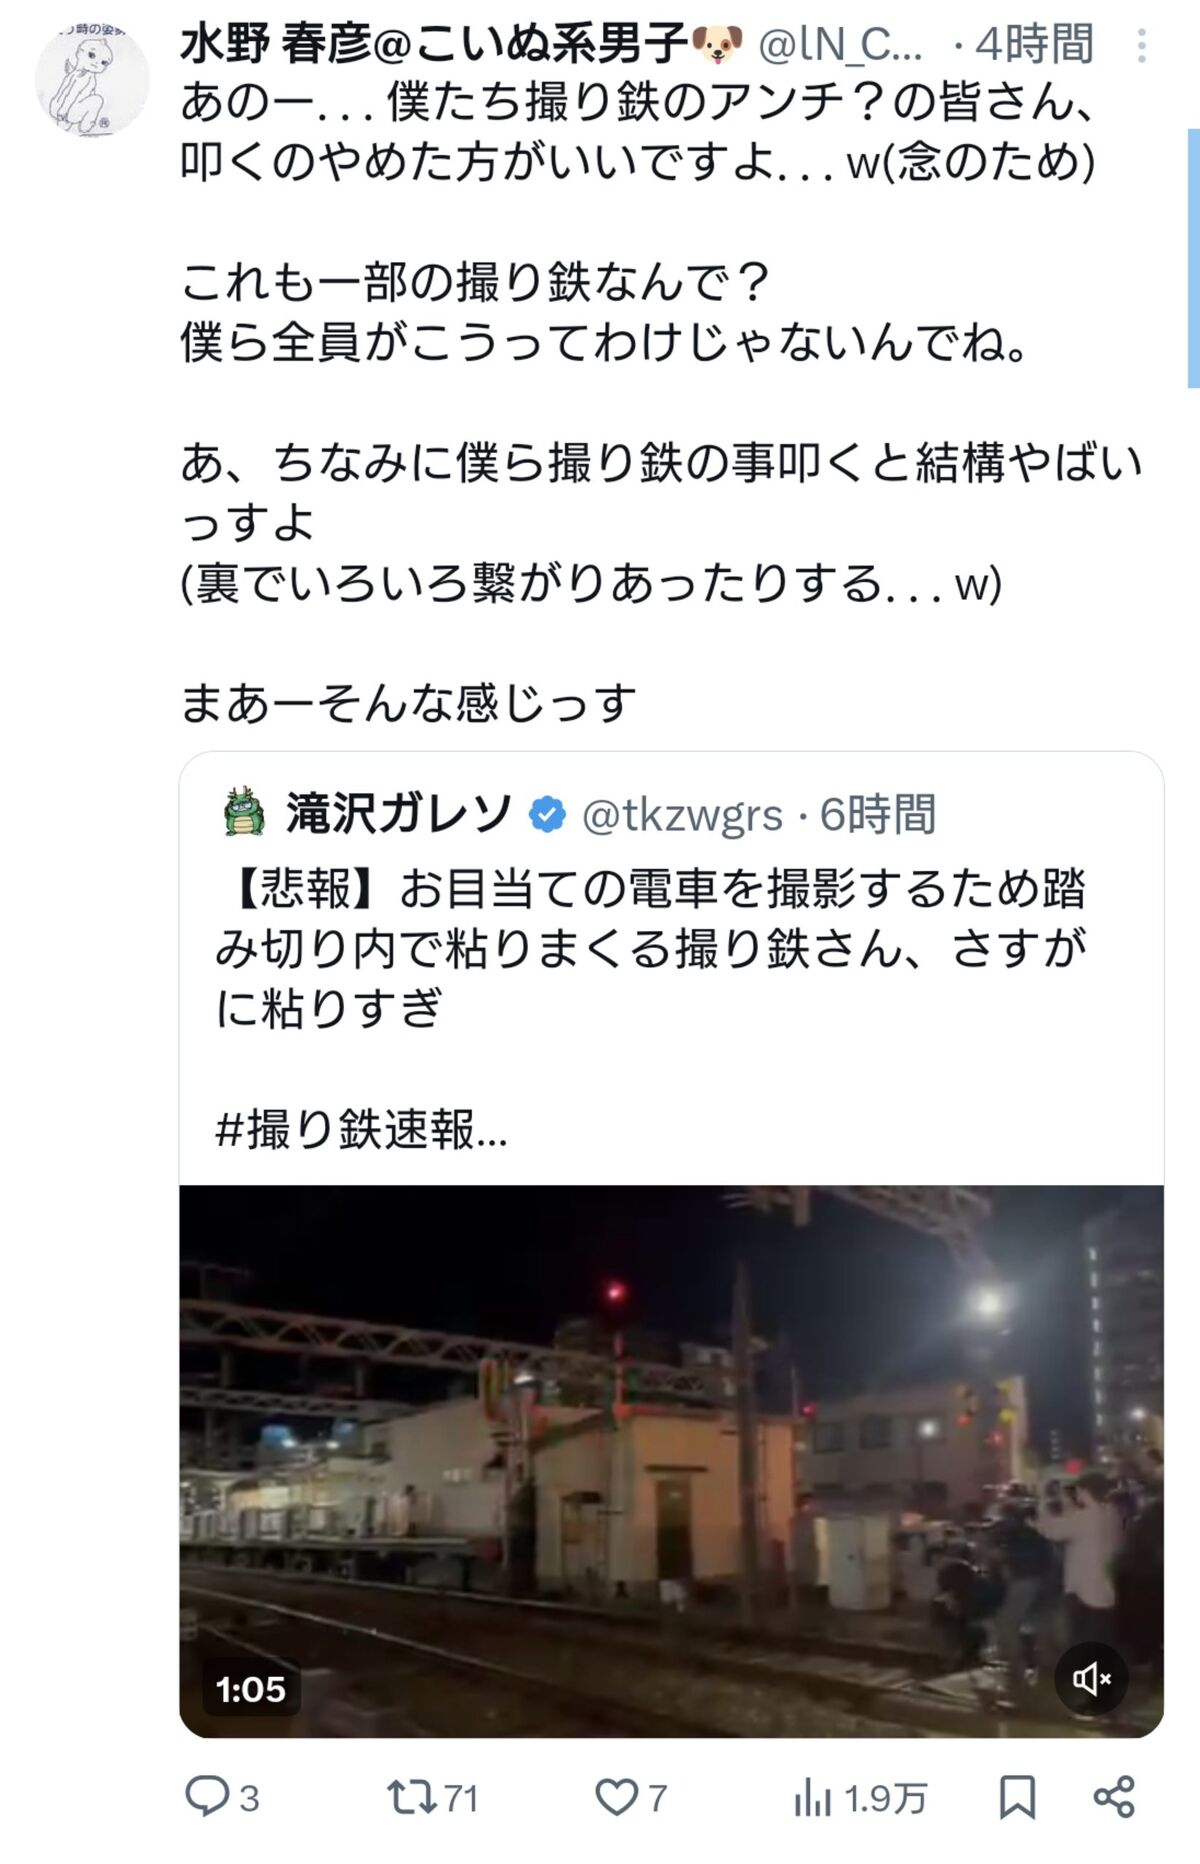The height and width of the screenshot is (1864, 1200).
Task: Click the blue scrollbar on right edge
Action: [1193, 258]
